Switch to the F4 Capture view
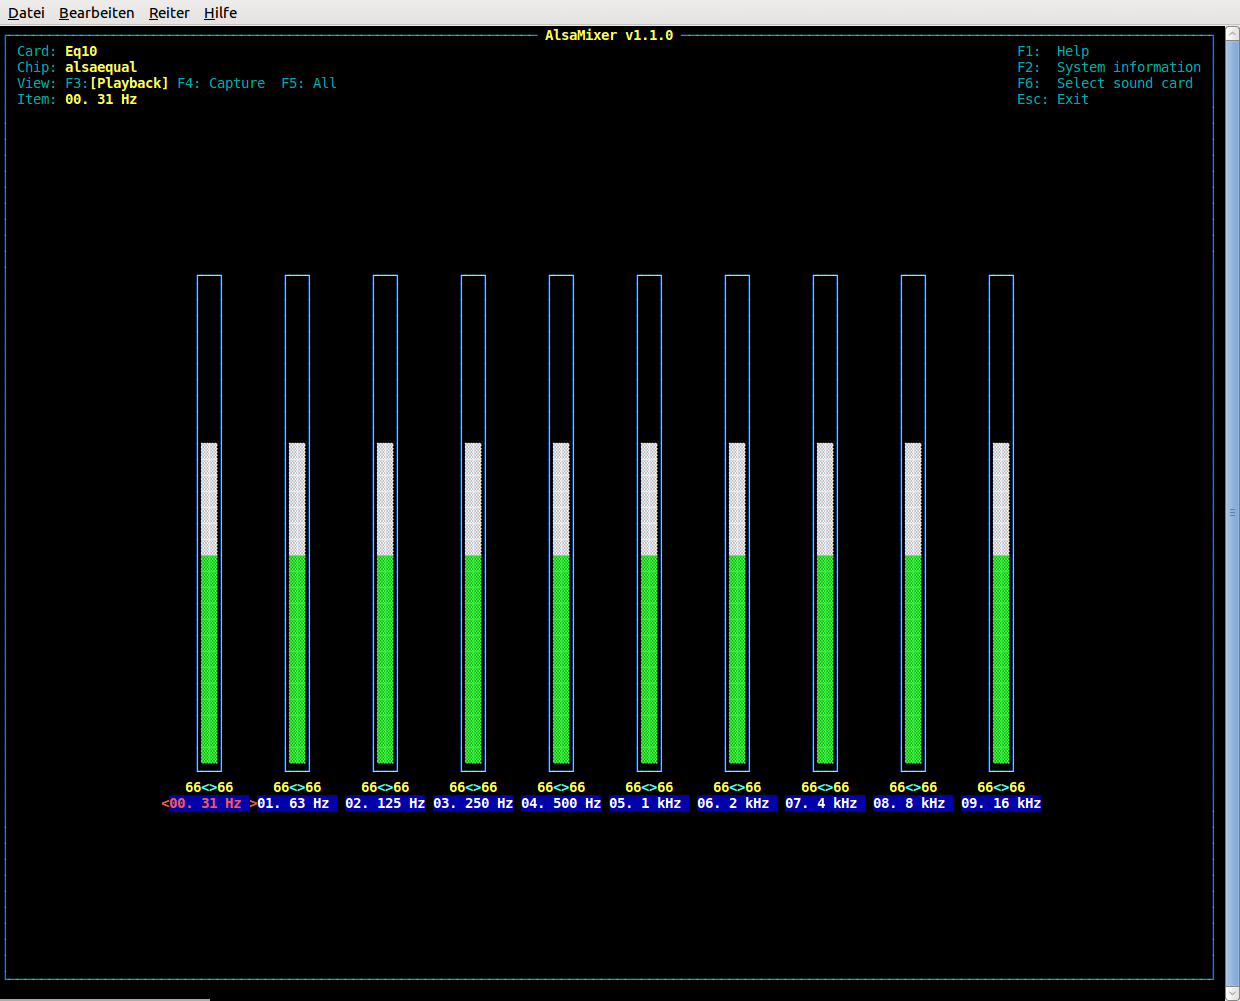The image size is (1240, 1001). [221, 83]
